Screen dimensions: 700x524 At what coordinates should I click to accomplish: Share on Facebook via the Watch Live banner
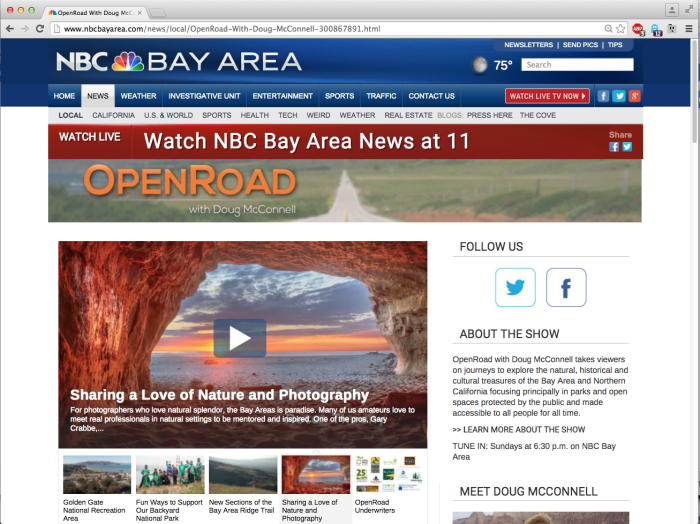coord(614,147)
